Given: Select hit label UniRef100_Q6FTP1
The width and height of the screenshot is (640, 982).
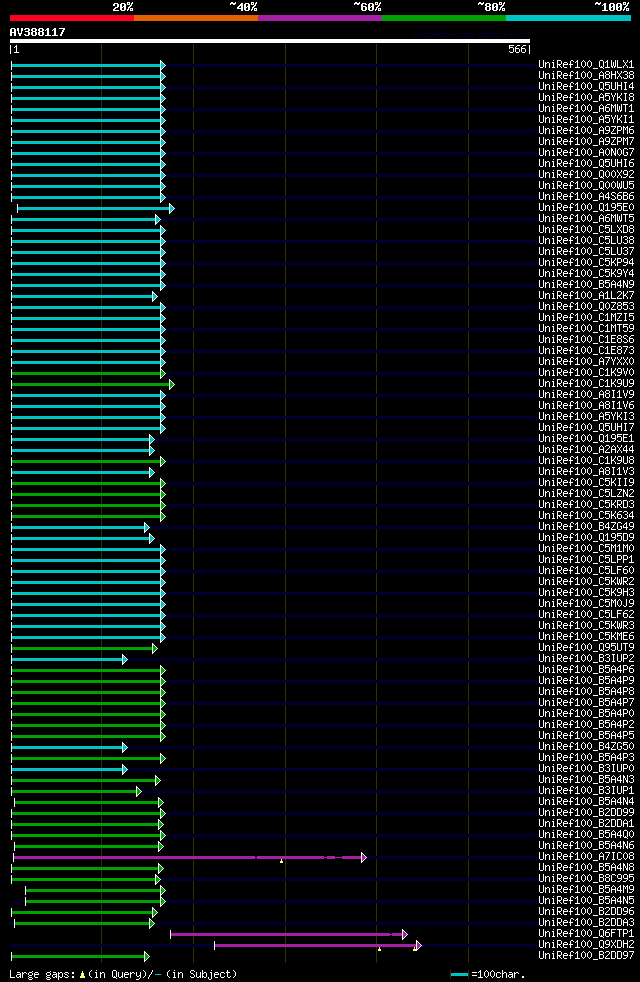Looking at the screenshot, I should pyautogui.click(x=586, y=933).
